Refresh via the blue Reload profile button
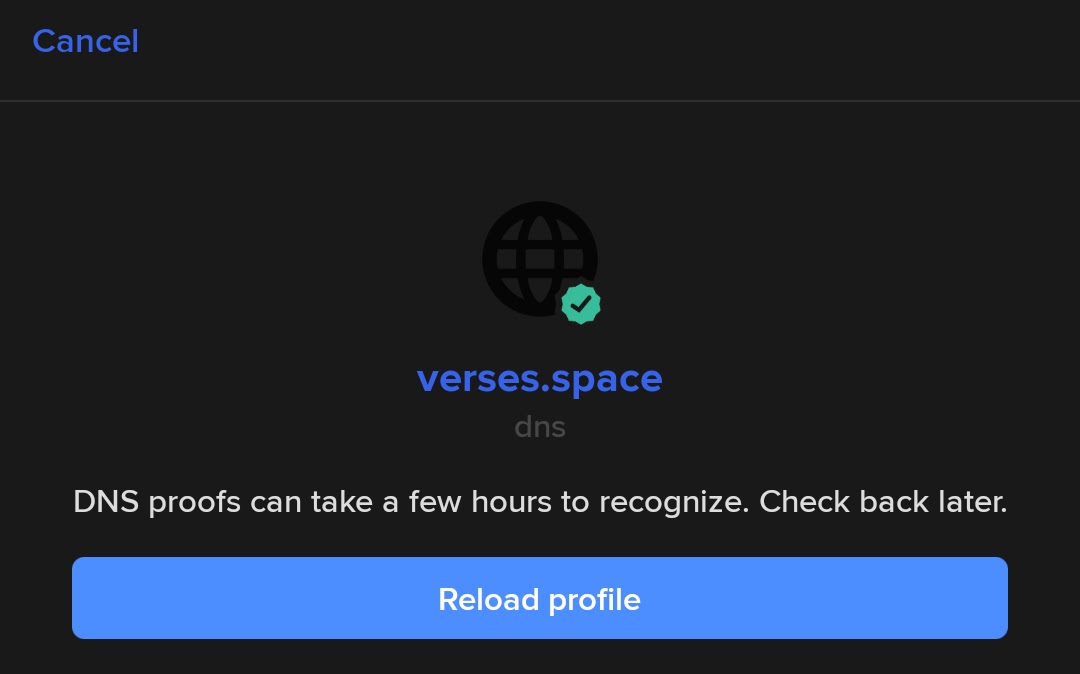 (x=539, y=598)
